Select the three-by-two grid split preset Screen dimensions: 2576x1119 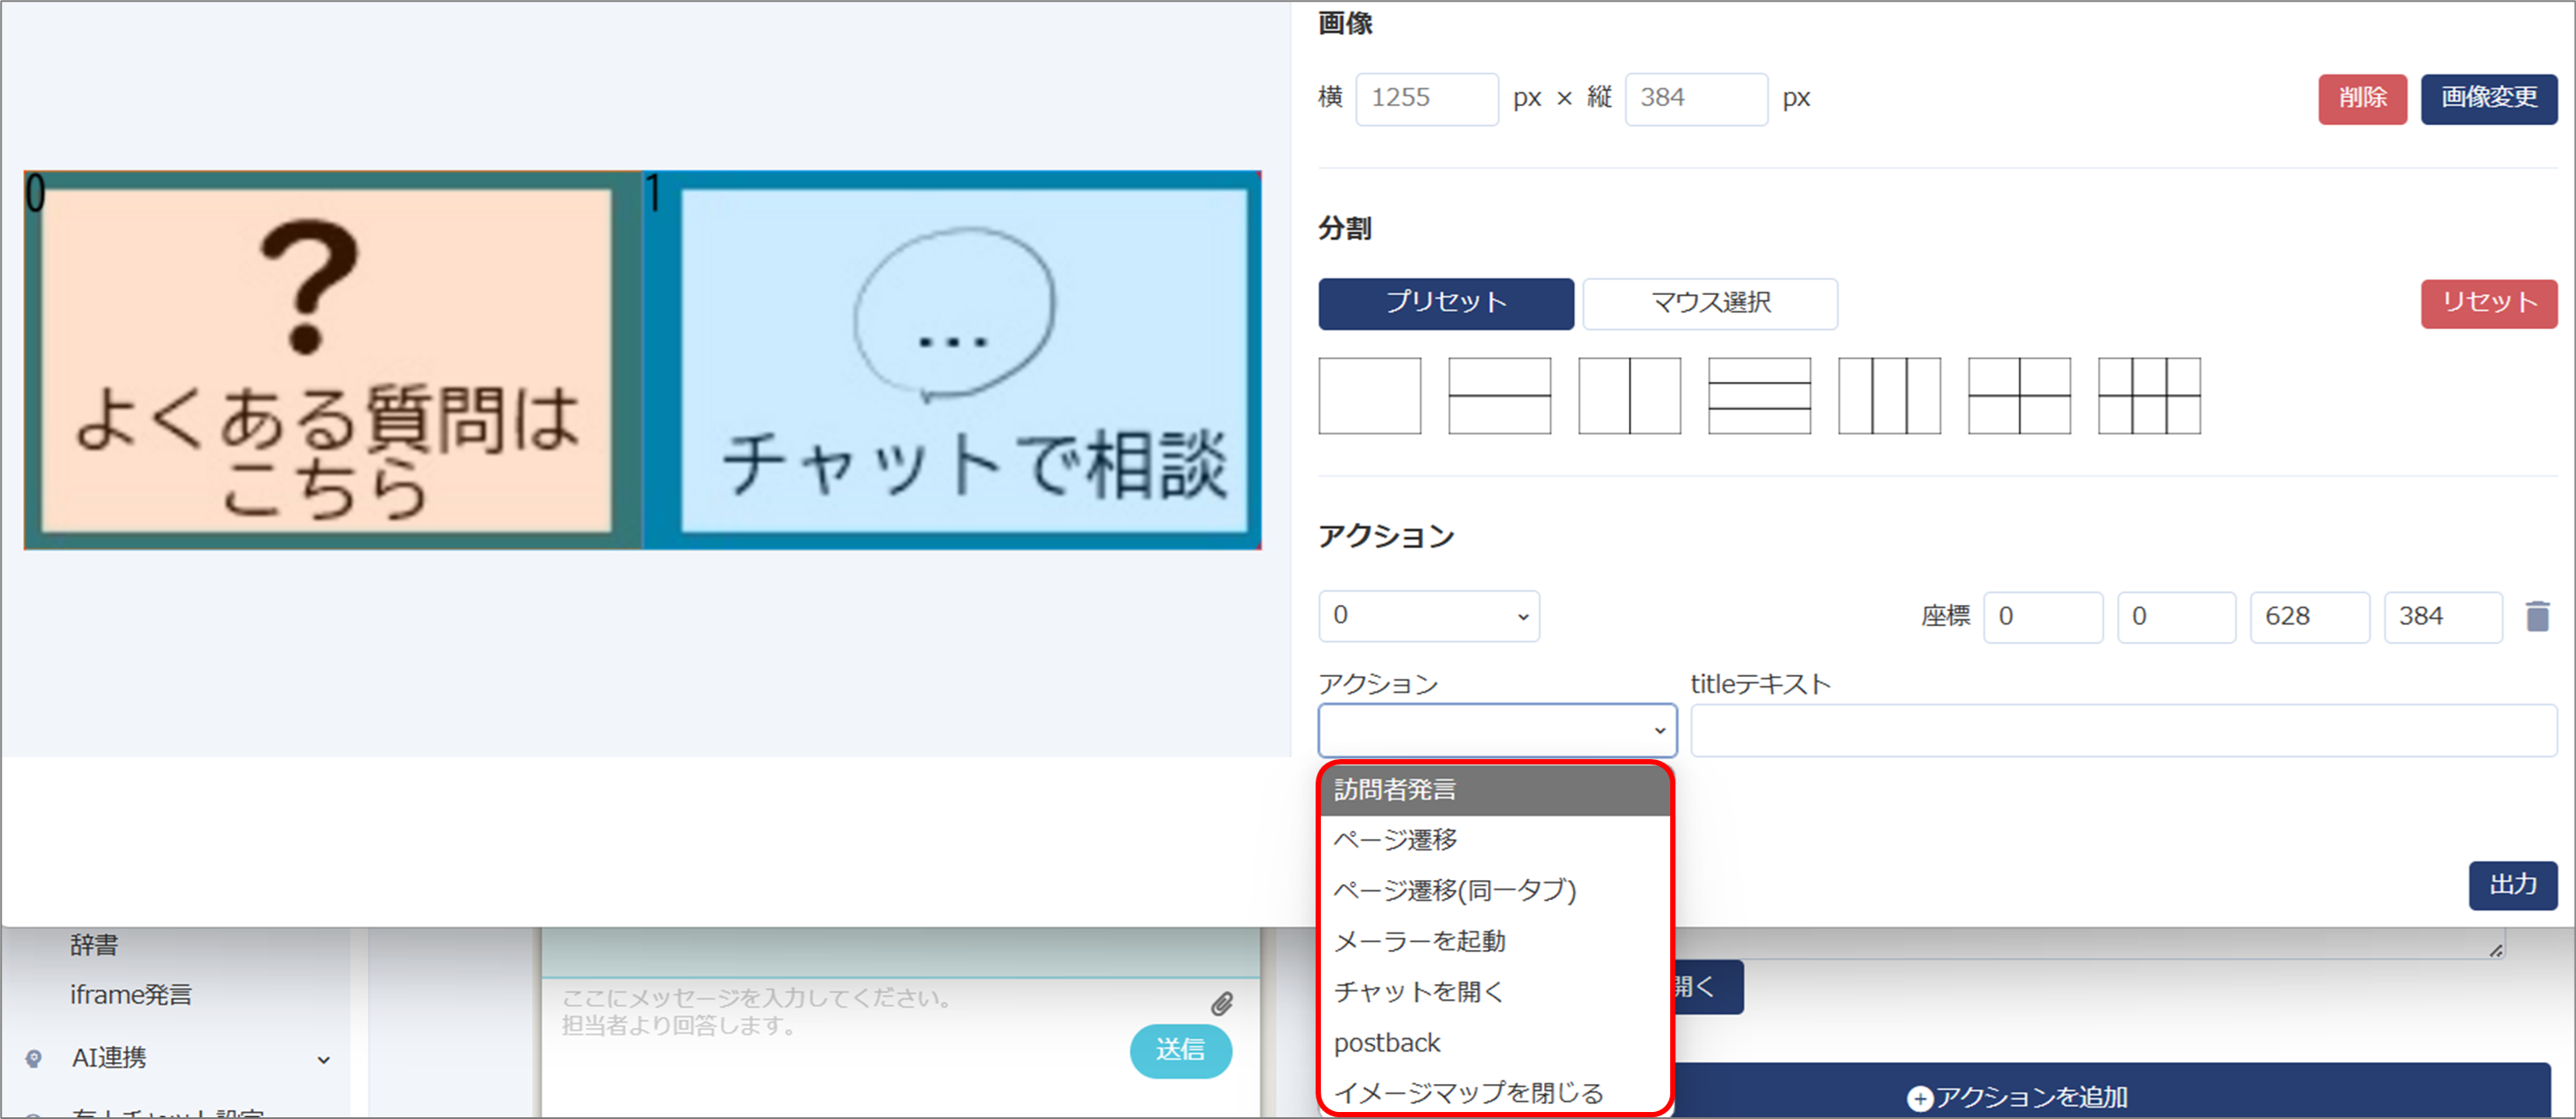(x=2149, y=396)
